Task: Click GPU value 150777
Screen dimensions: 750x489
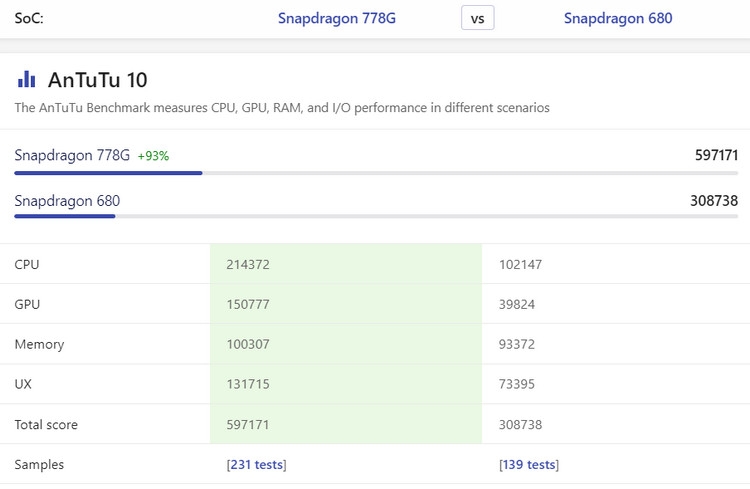Action: click(x=248, y=304)
